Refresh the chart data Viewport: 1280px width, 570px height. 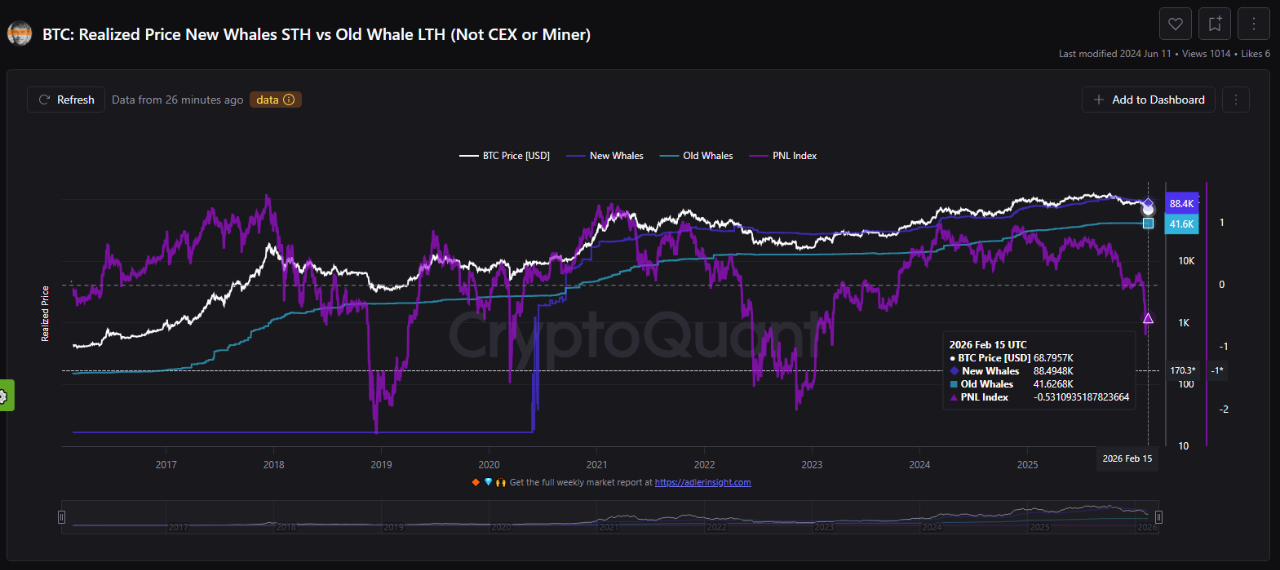(66, 100)
